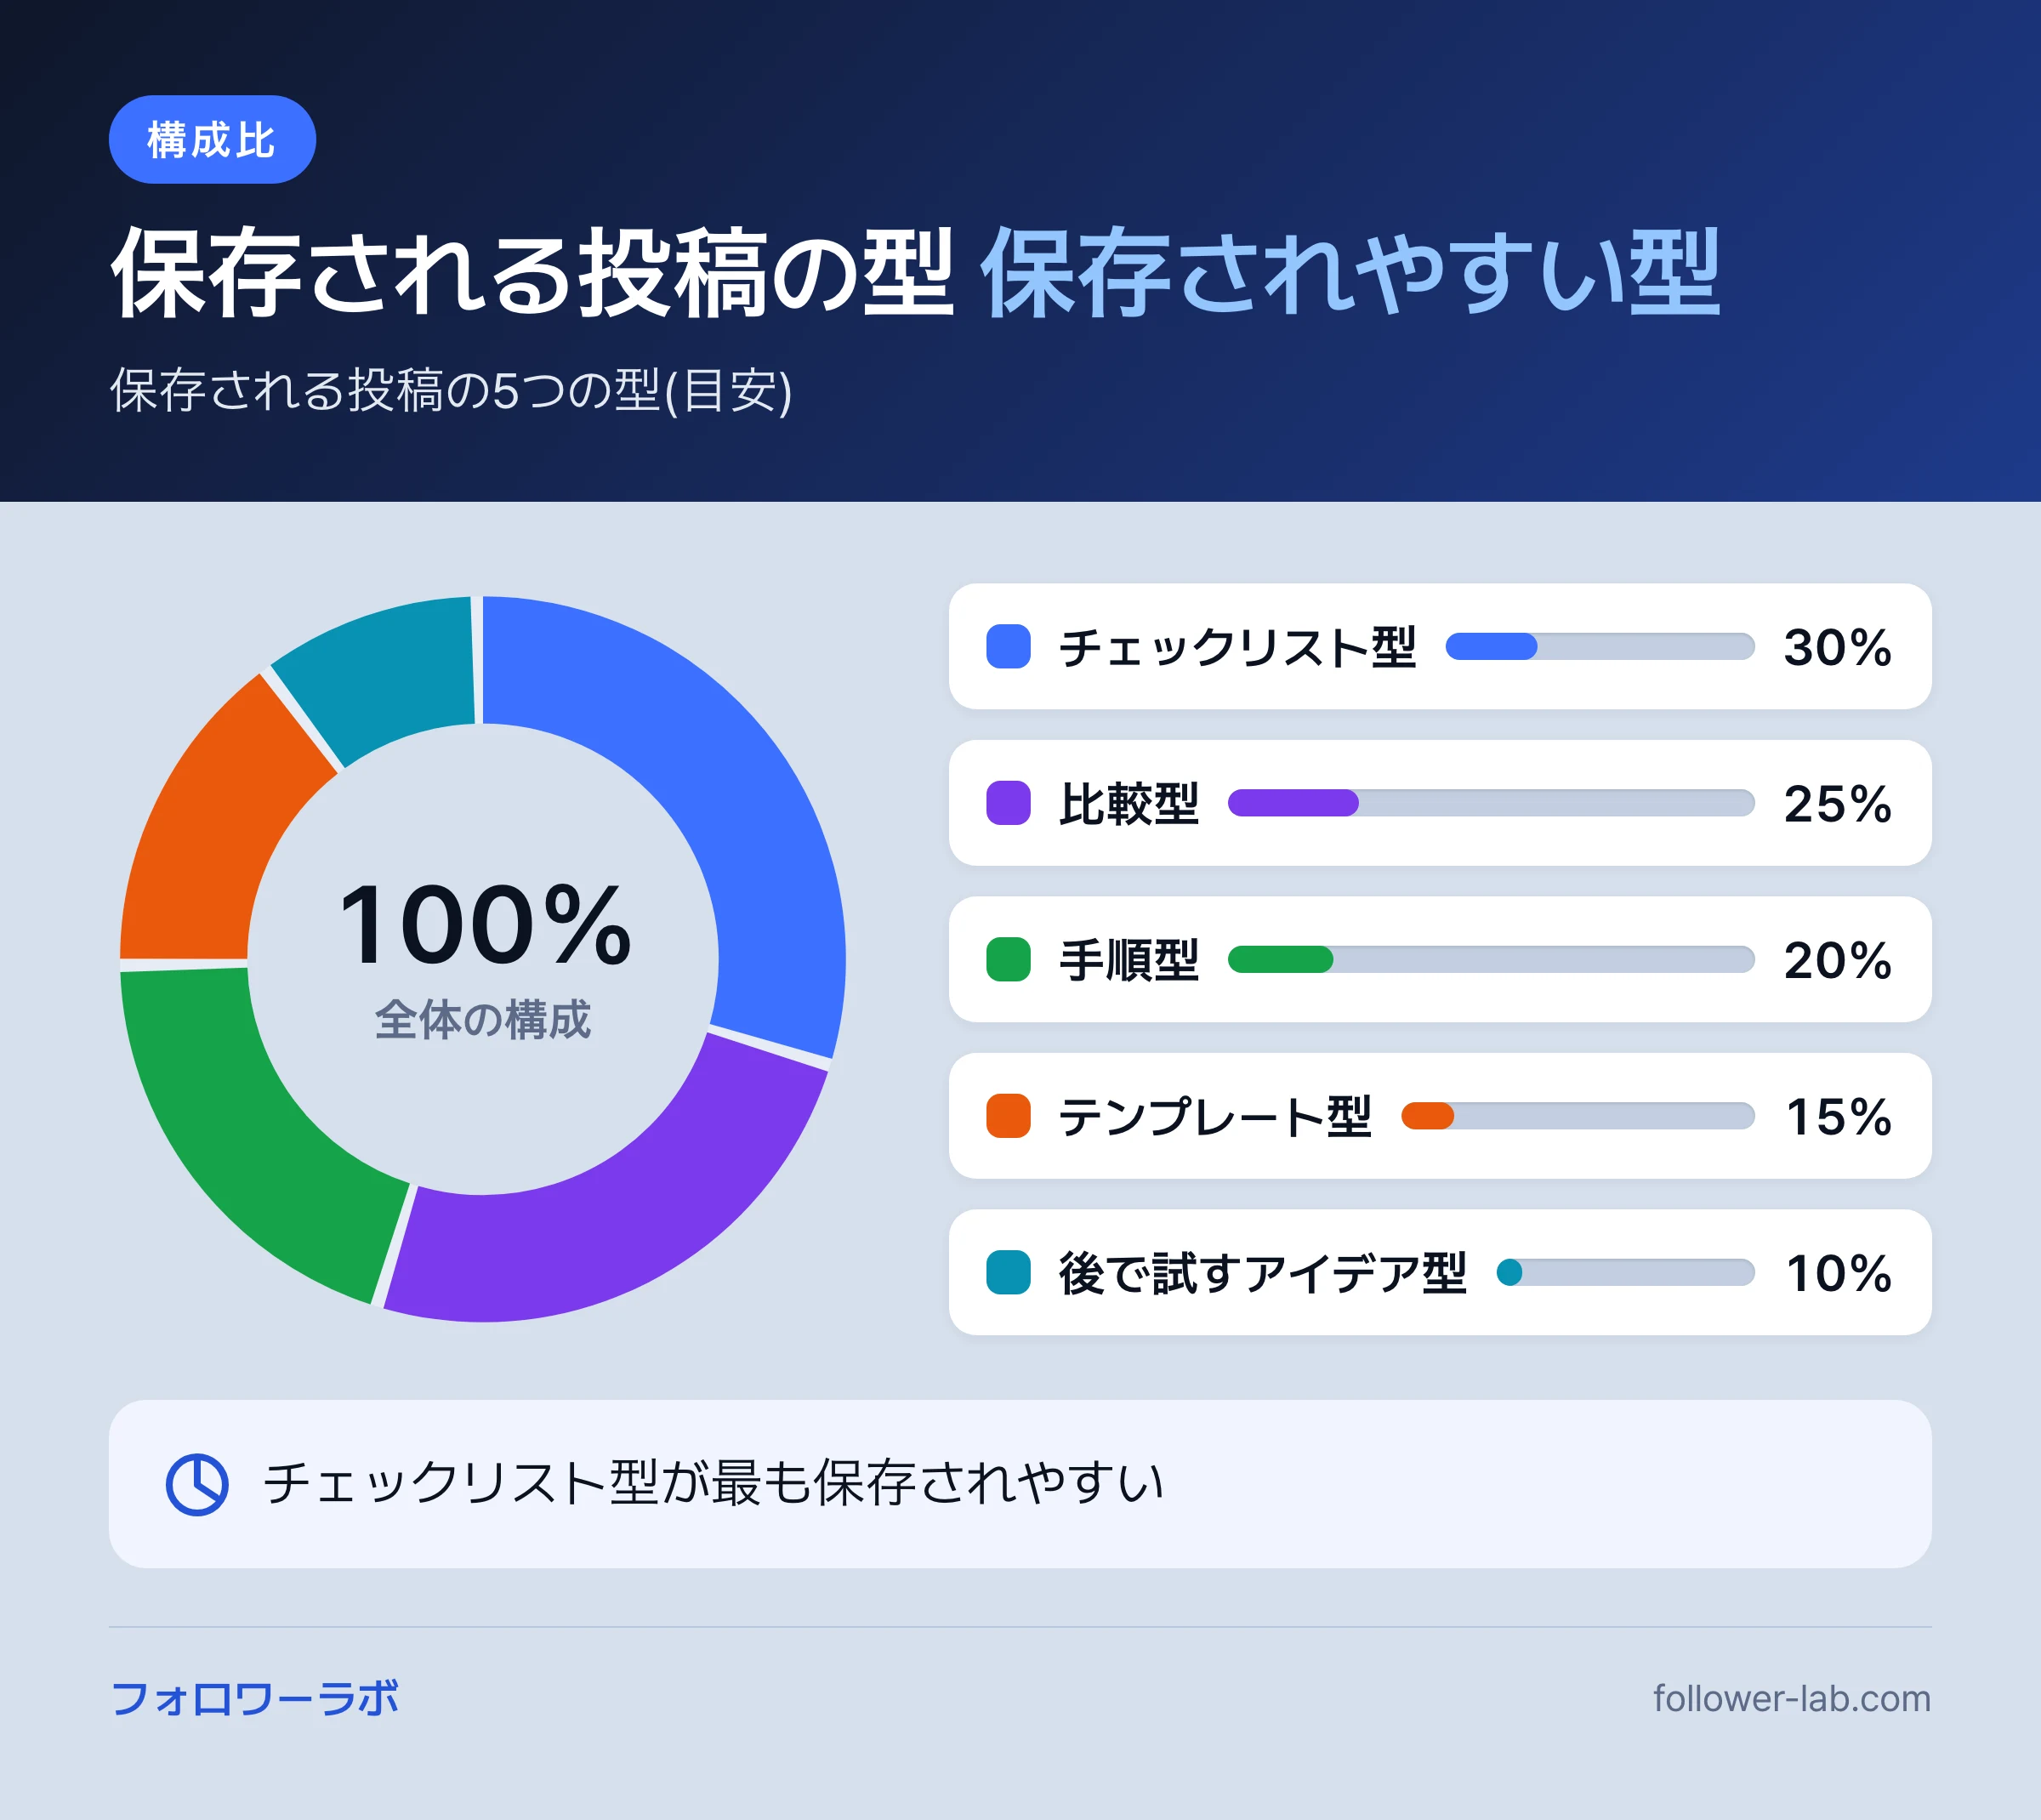This screenshot has height=1820, width=2041.
Task: Click the 構成比 badge at top
Action: pyautogui.click(x=212, y=139)
